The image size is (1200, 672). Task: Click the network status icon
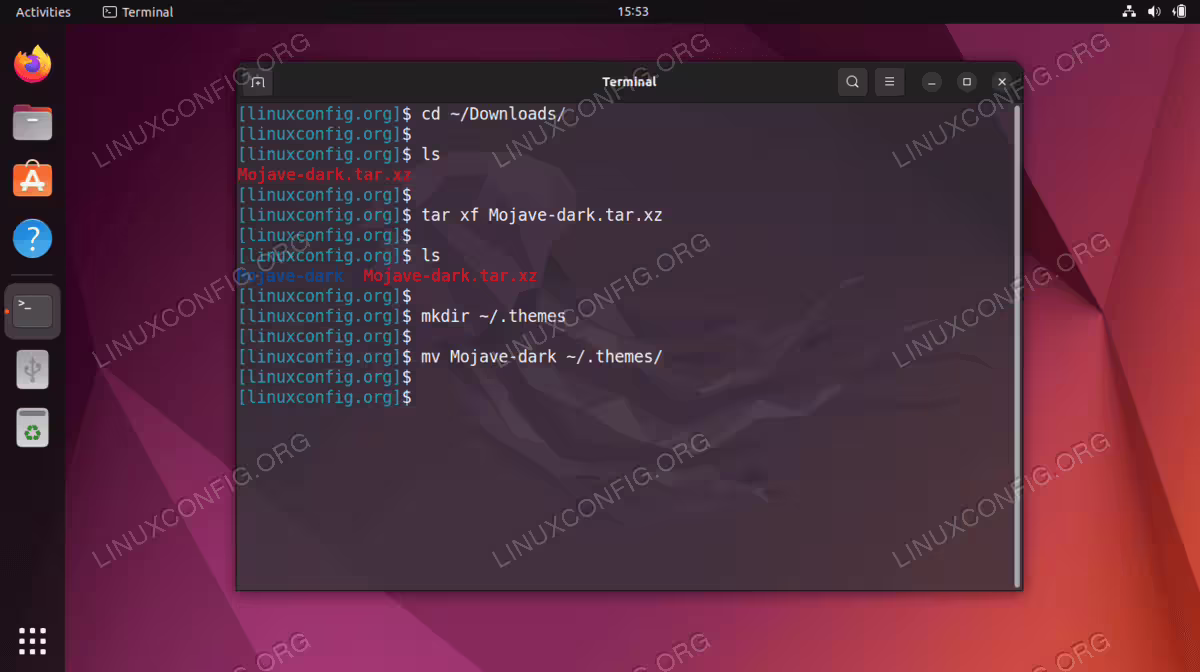[1129, 12]
